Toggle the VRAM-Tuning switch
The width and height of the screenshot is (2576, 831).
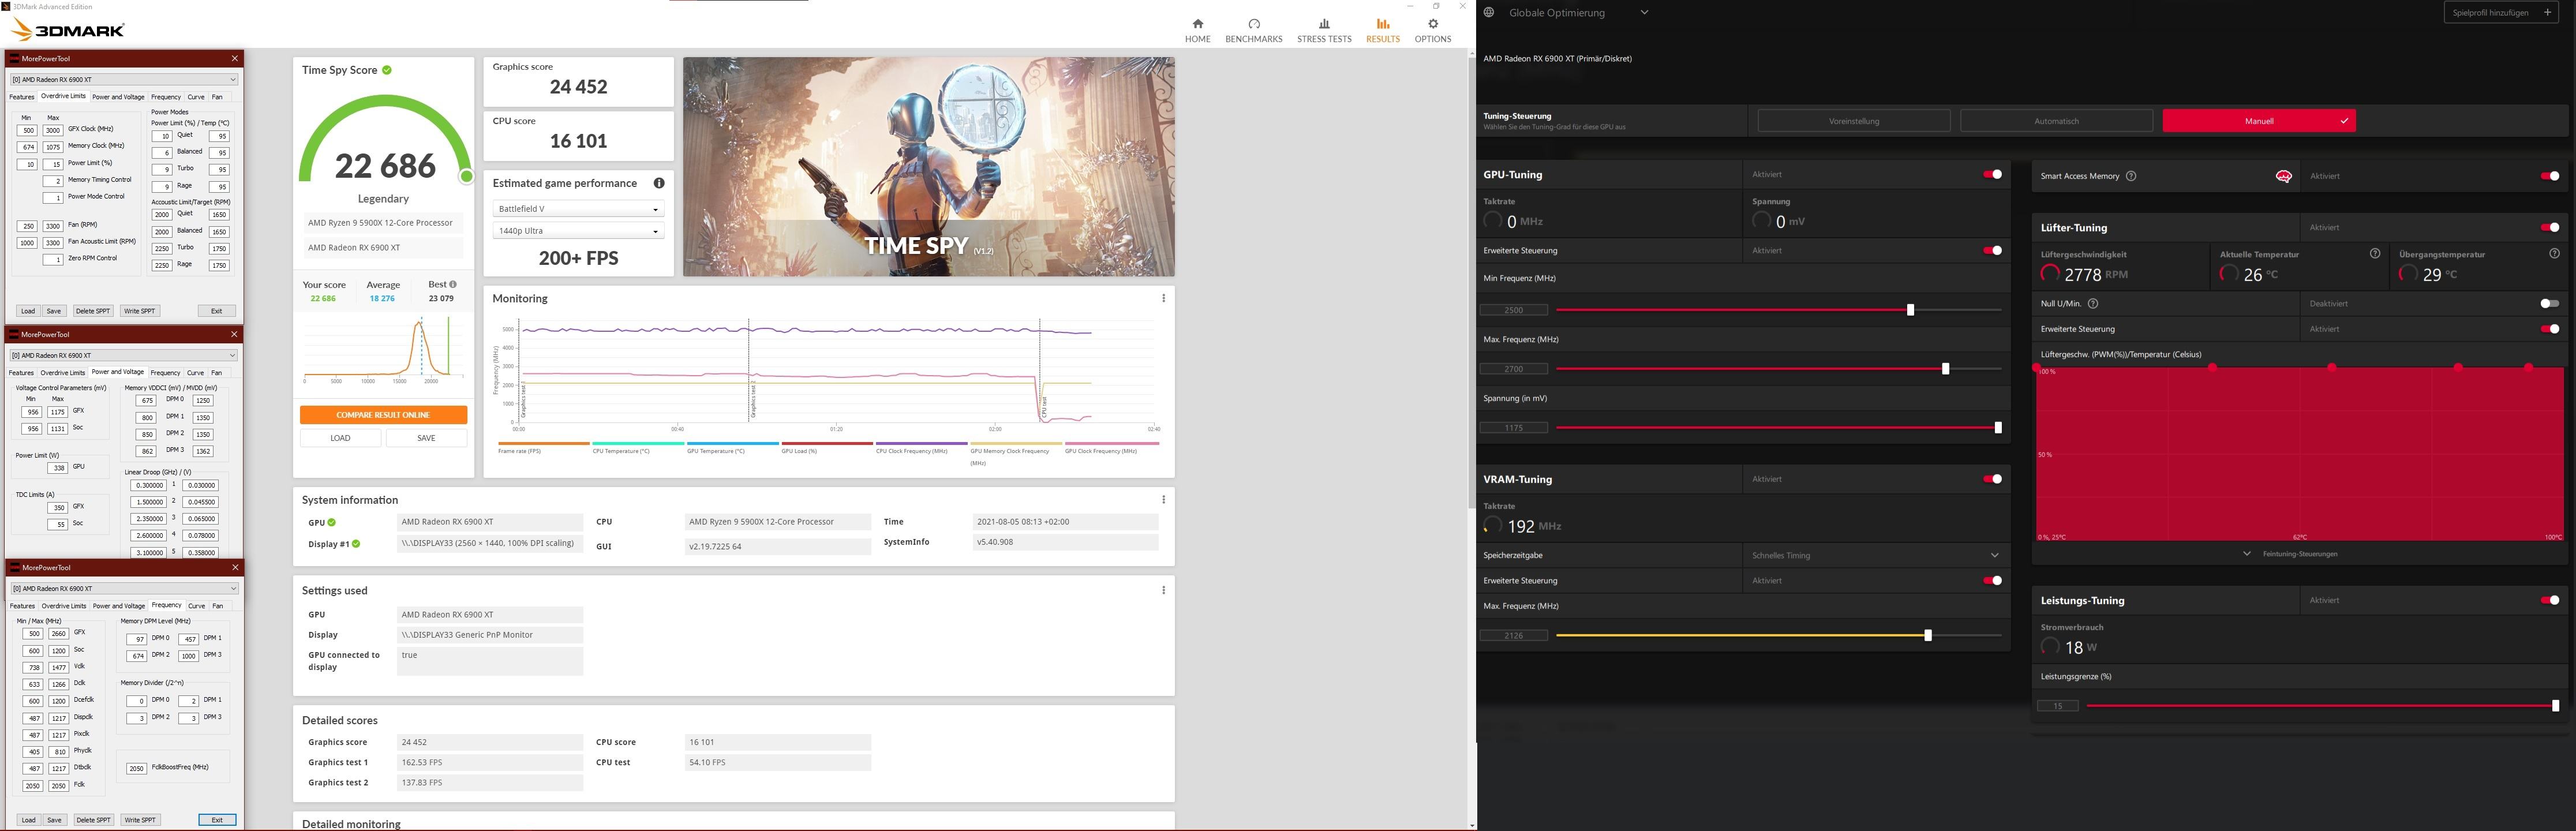[1992, 479]
